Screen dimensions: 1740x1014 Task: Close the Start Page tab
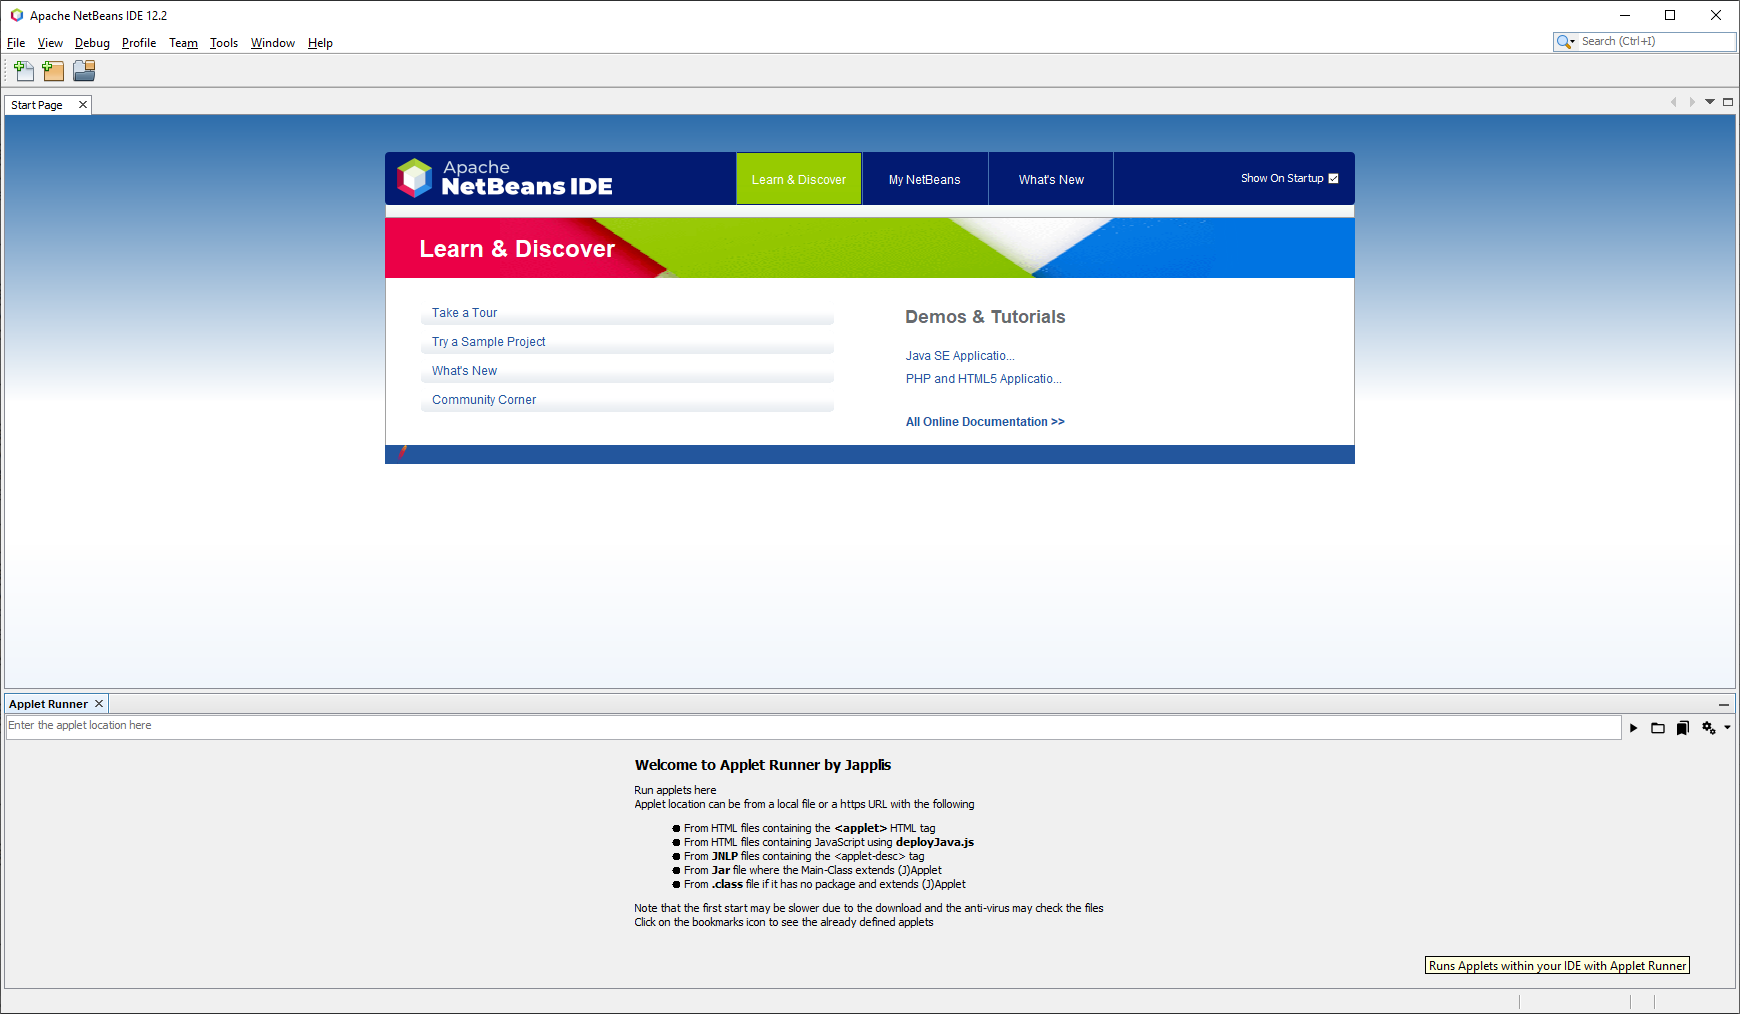point(83,105)
